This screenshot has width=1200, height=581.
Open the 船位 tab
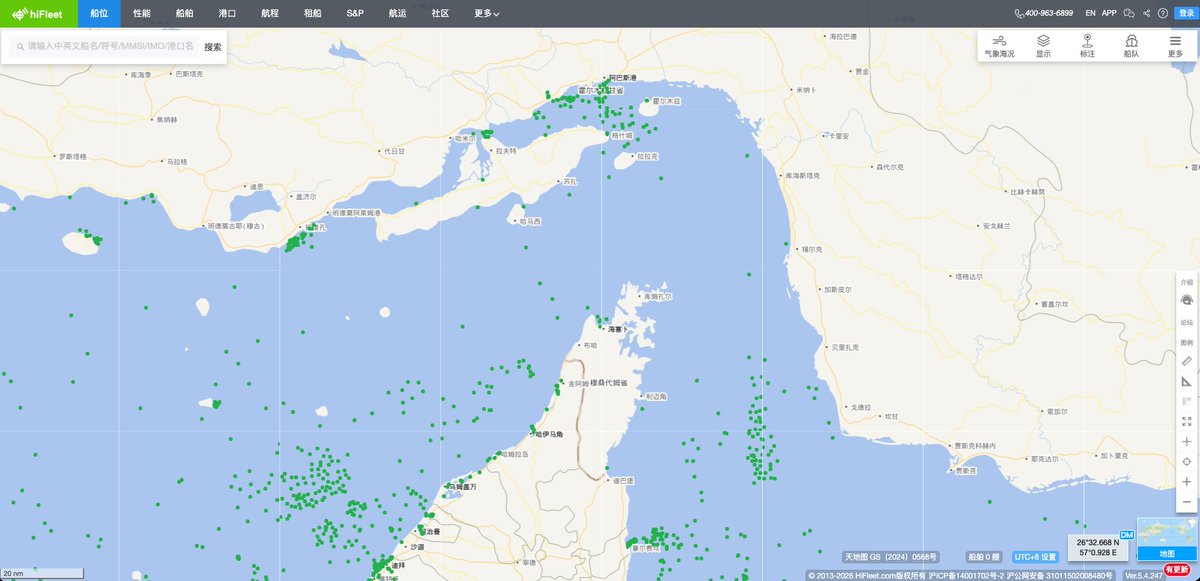tap(98, 14)
